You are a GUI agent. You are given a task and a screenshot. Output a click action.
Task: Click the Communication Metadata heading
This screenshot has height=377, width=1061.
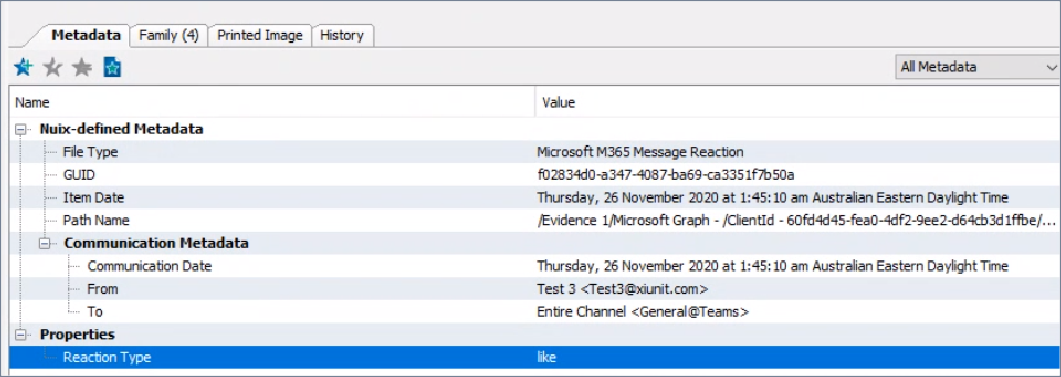pyautogui.click(x=156, y=243)
